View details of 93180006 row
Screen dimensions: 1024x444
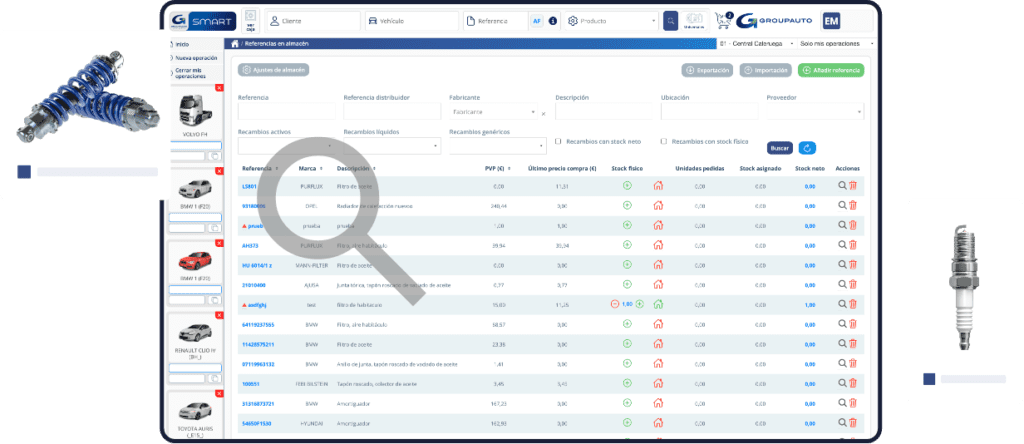tap(842, 205)
